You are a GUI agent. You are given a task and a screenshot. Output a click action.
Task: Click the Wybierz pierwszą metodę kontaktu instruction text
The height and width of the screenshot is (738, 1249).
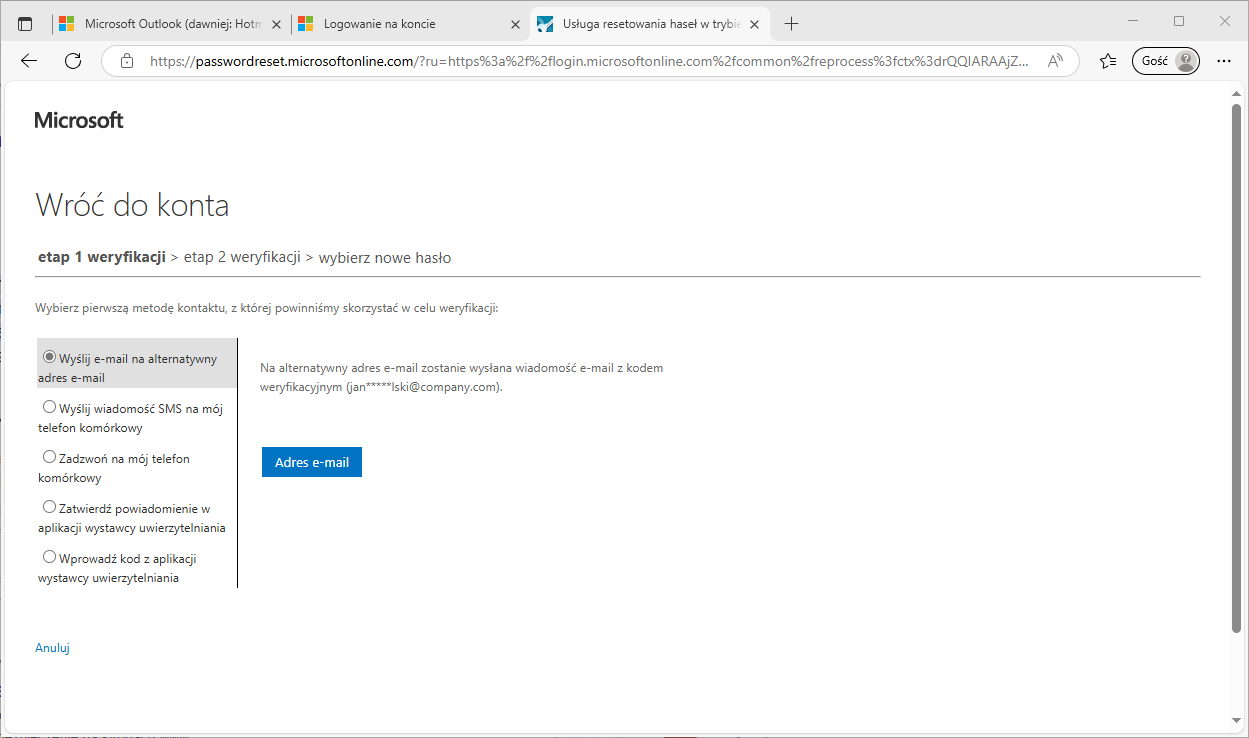point(267,308)
